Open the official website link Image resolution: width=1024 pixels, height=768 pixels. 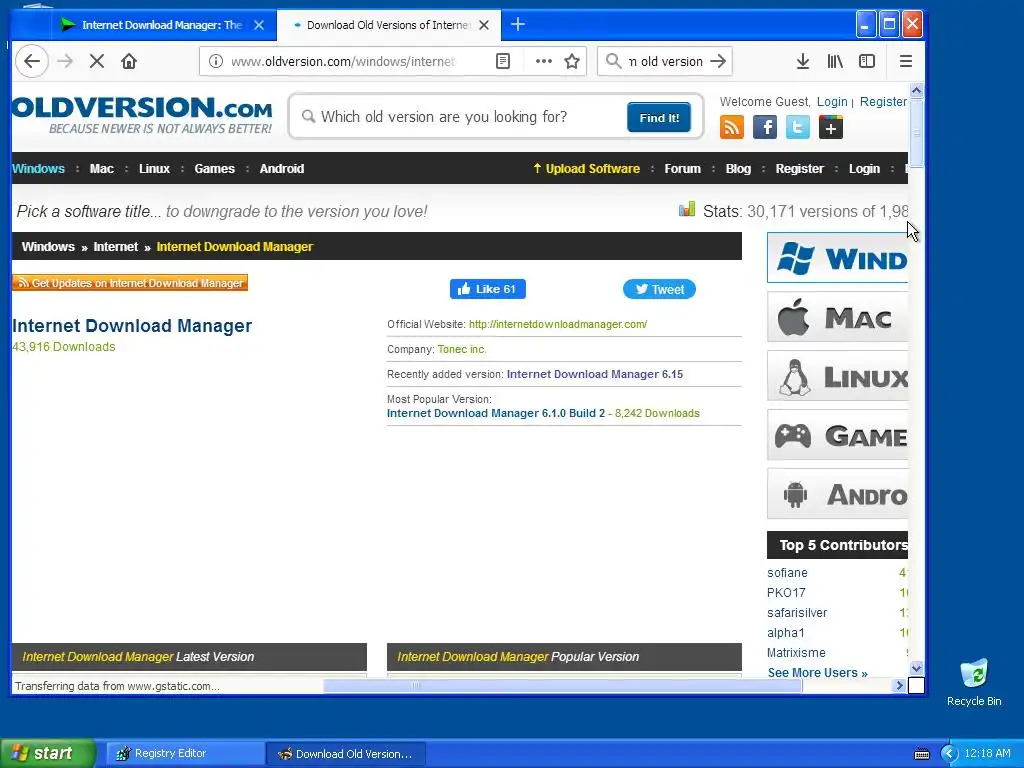pyautogui.click(x=558, y=324)
